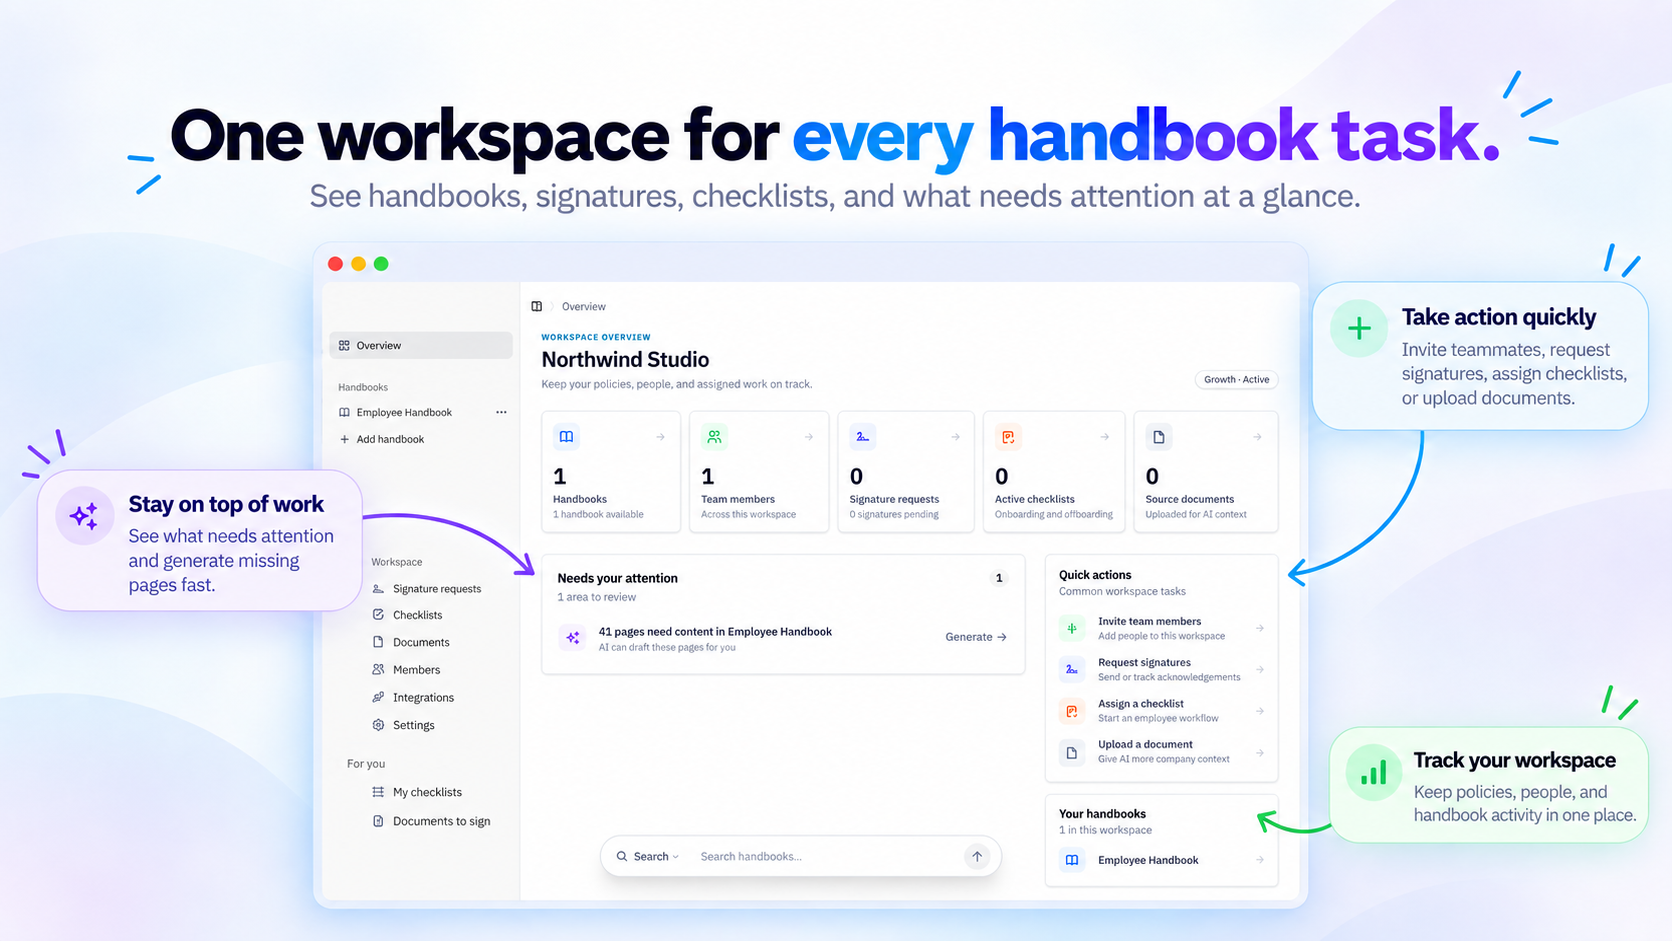Click the Integrations plug icon
The width and height of the screenshot is (1672, 941).
click(x=378, y=697)
